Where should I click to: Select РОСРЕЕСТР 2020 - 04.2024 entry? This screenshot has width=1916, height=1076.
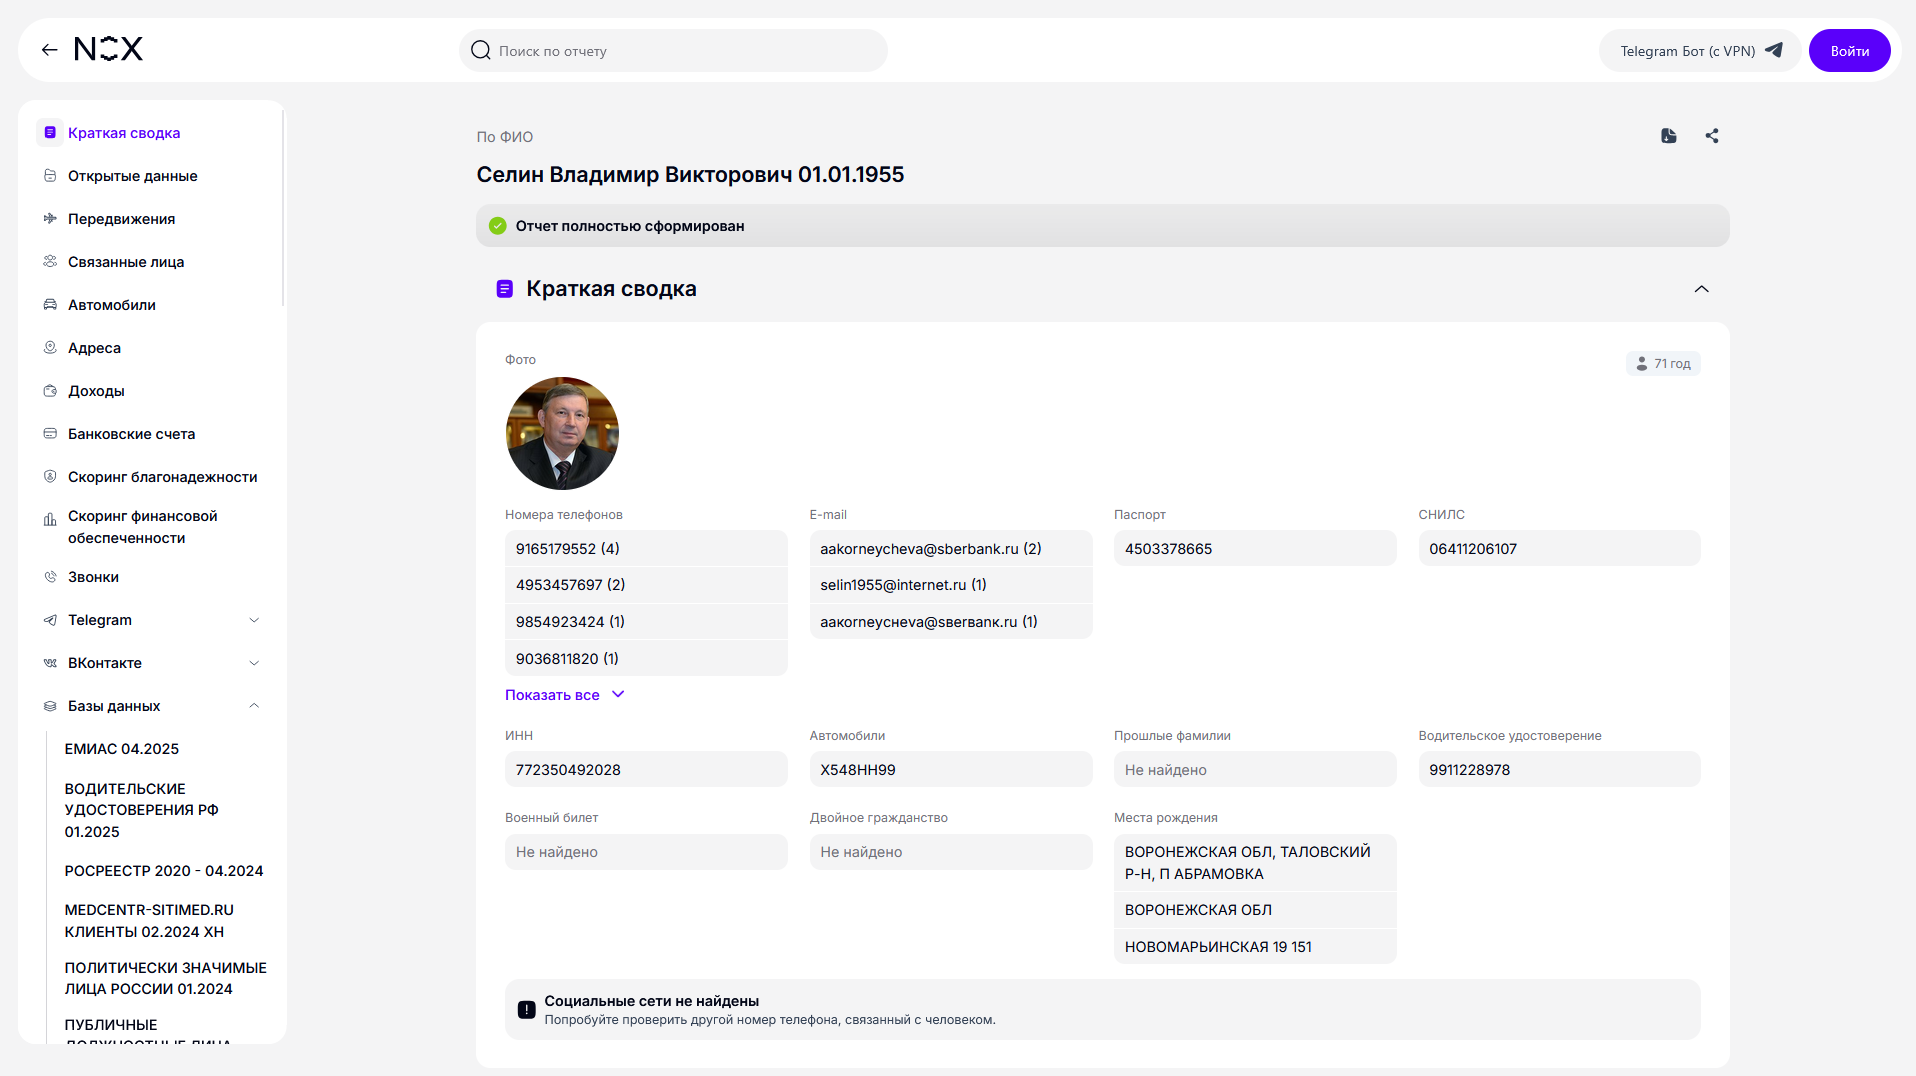(164, 871)
